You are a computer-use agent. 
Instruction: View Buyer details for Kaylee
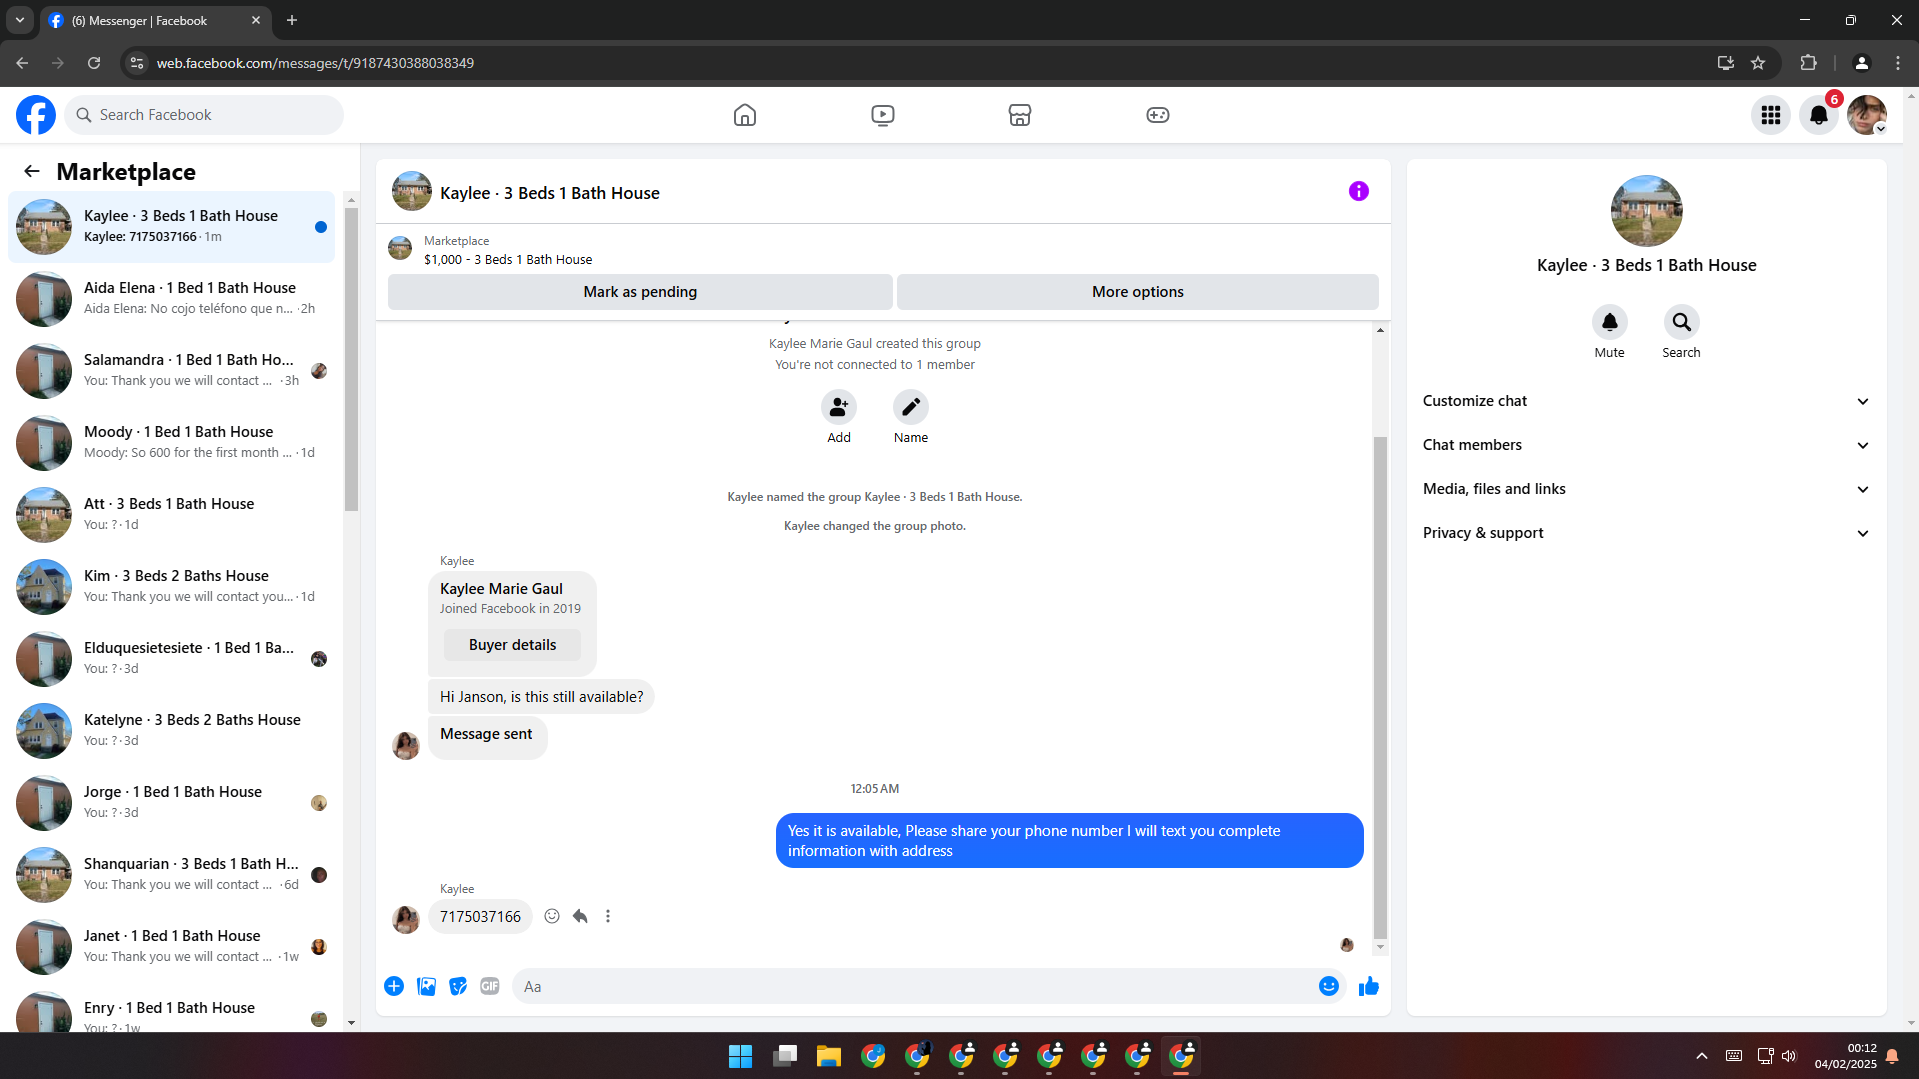(x=512, y=645)
